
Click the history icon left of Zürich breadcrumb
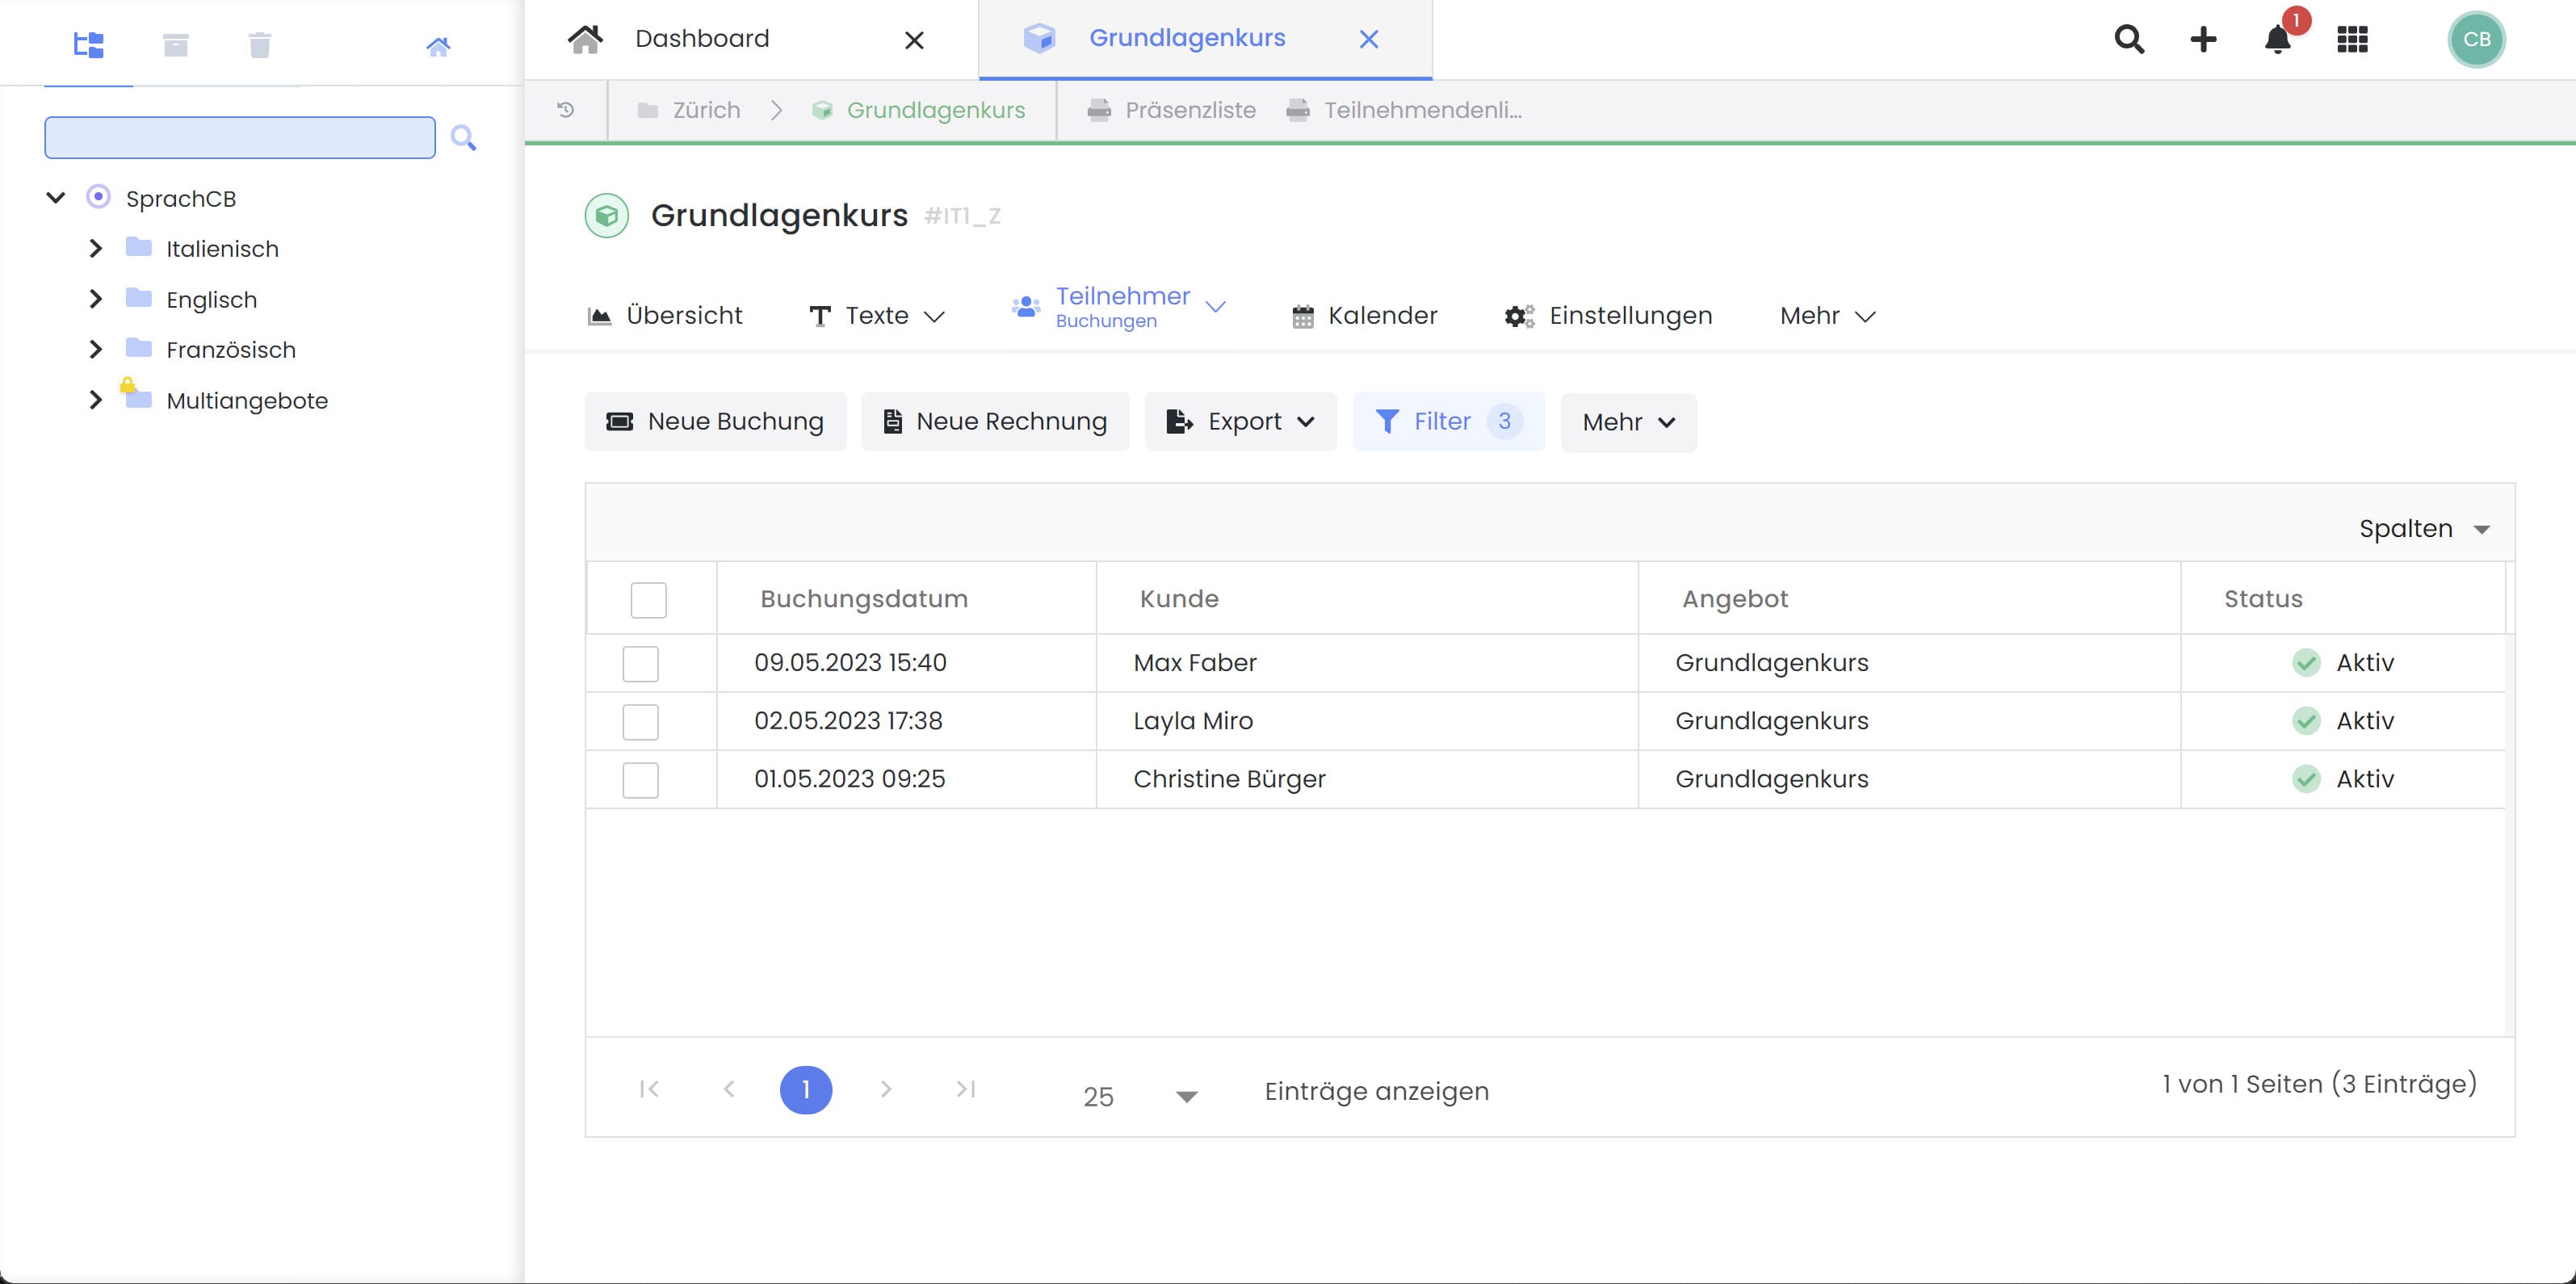pyautogui.click(x=566, y=110)
